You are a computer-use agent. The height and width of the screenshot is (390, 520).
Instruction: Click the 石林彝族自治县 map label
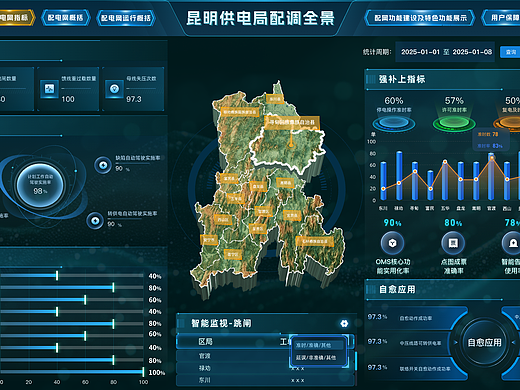pyautogui.click(x=315, y=241)
